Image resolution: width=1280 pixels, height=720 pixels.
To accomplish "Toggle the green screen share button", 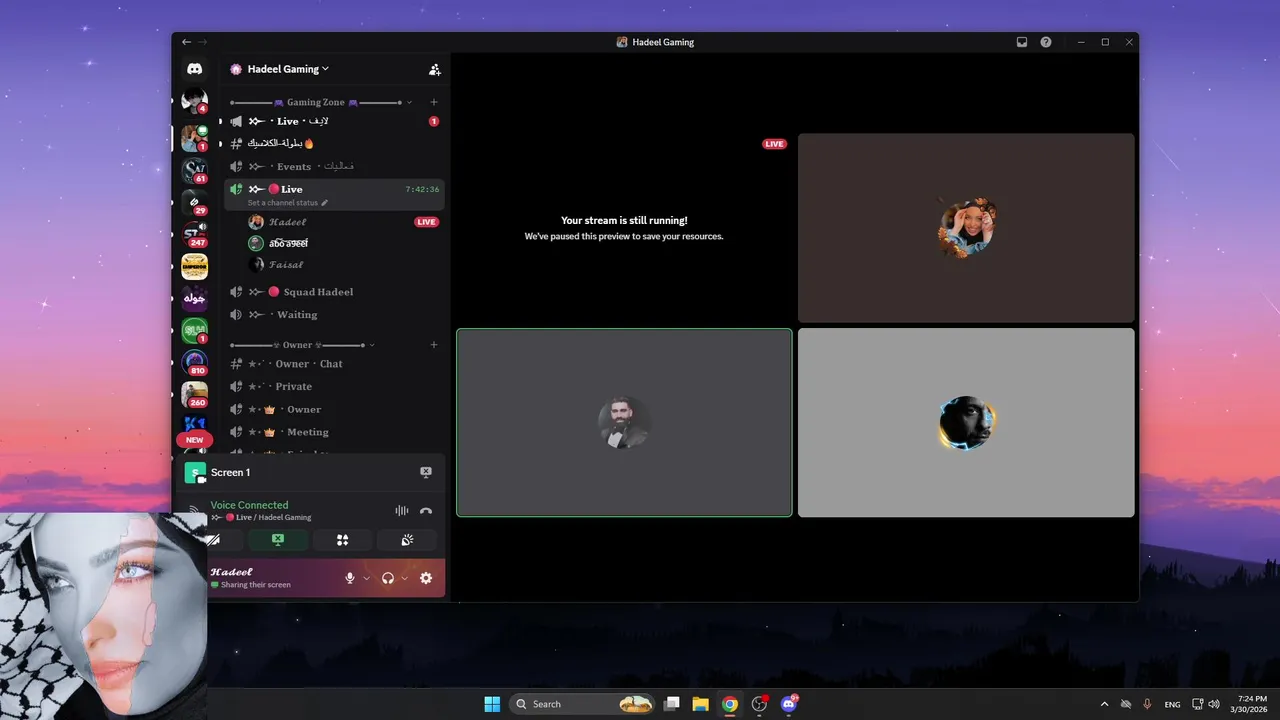I will (278, 540).
